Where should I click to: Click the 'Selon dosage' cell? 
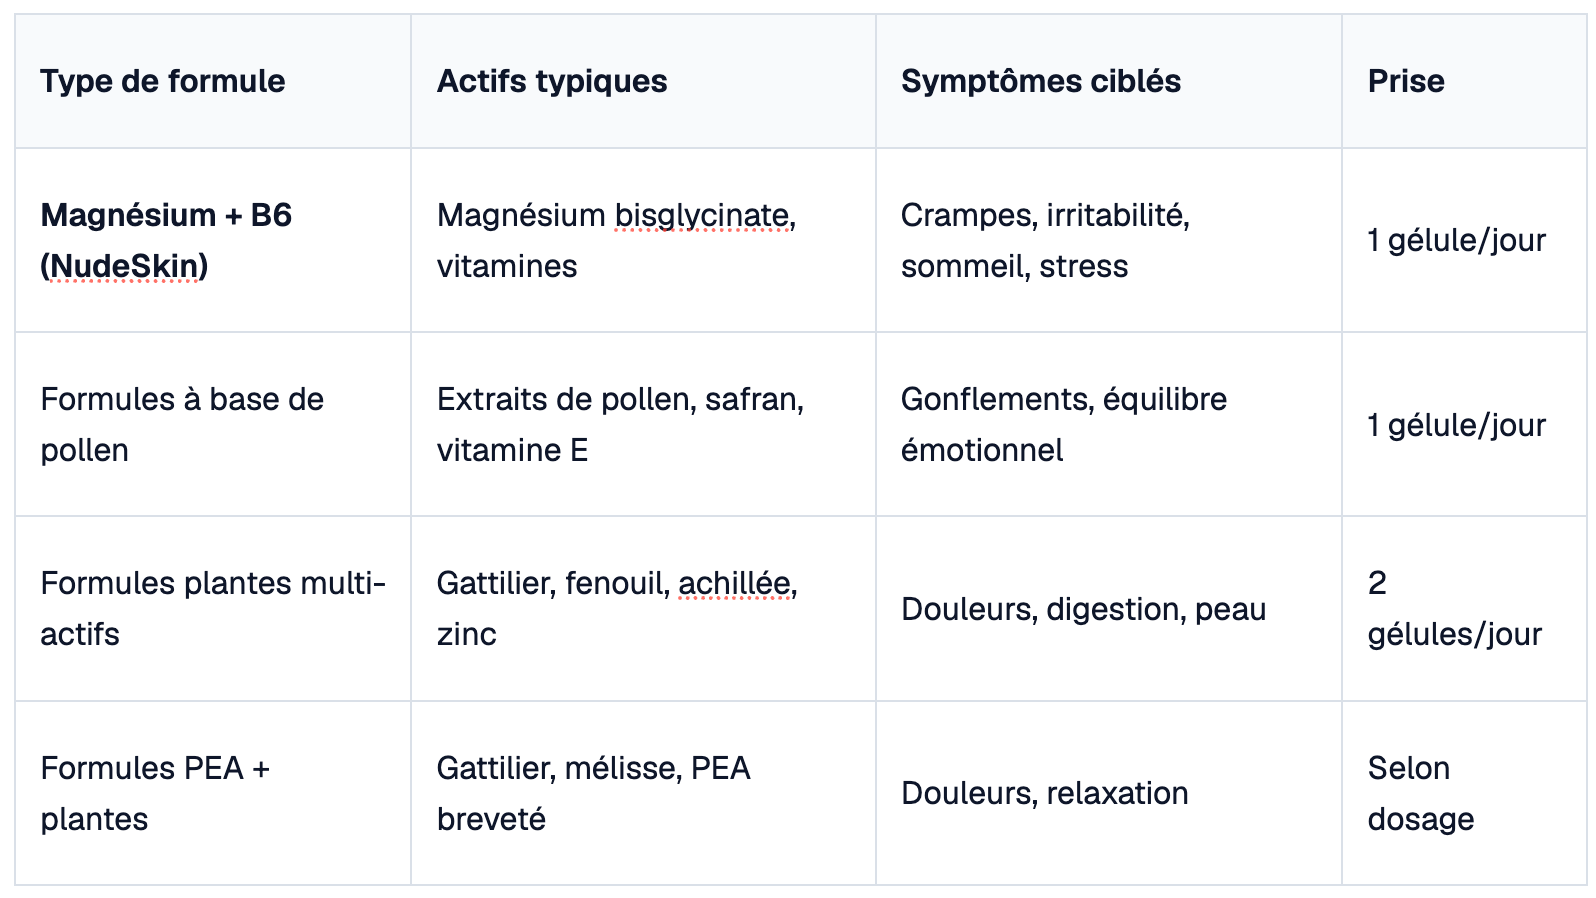(1464, 793)
